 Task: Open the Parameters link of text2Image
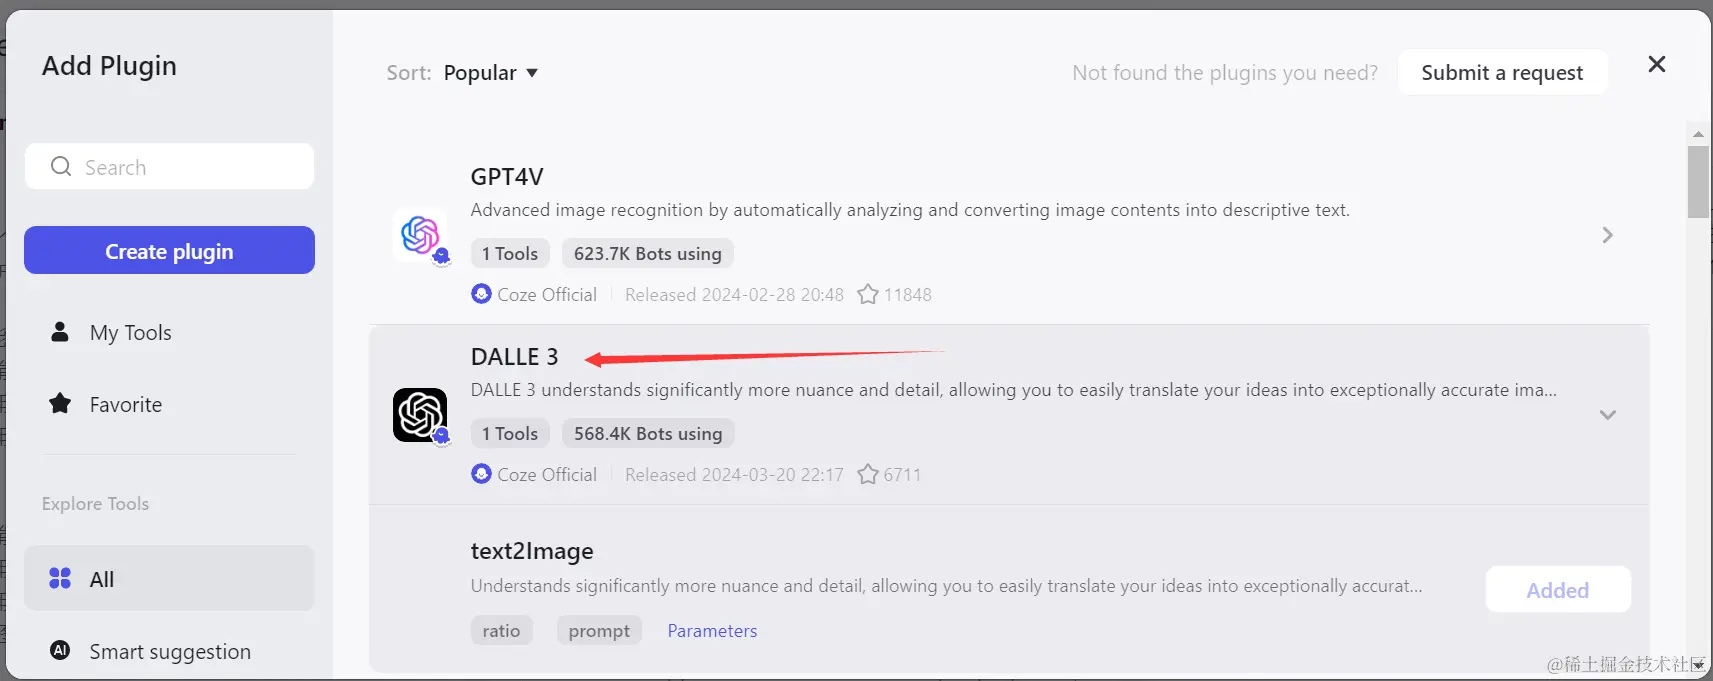(712, 631)
